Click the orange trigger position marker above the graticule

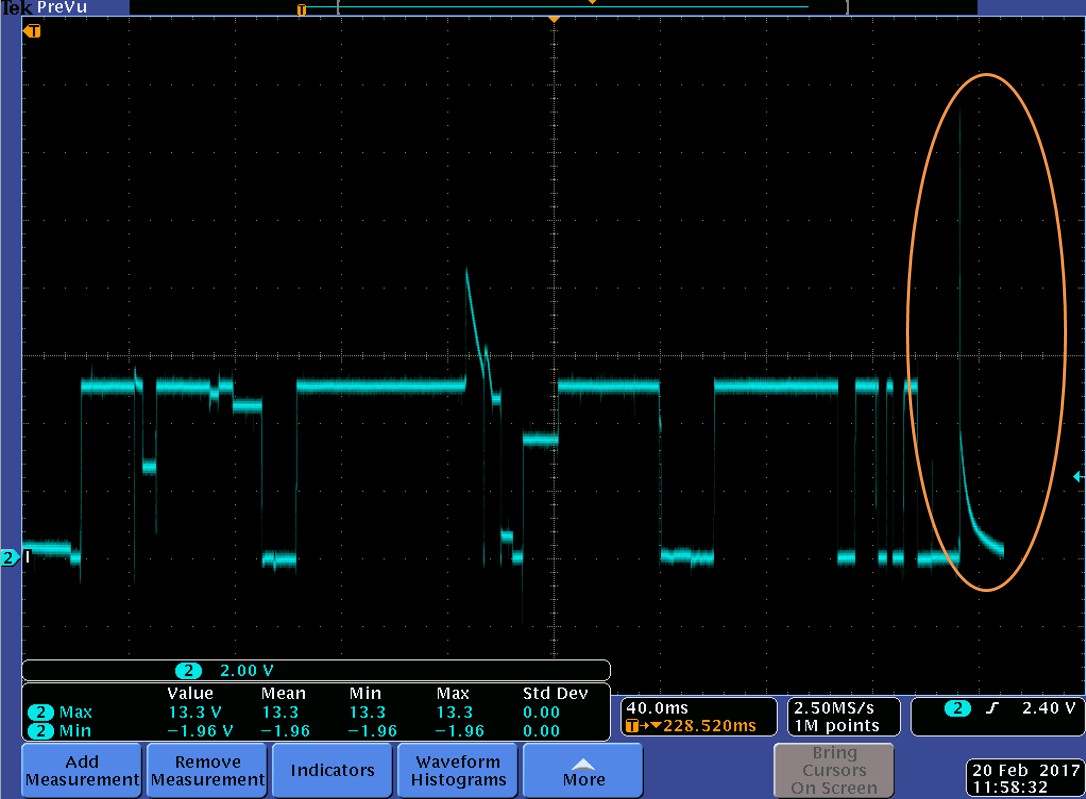pyautogui.click(x=554, y=20)
